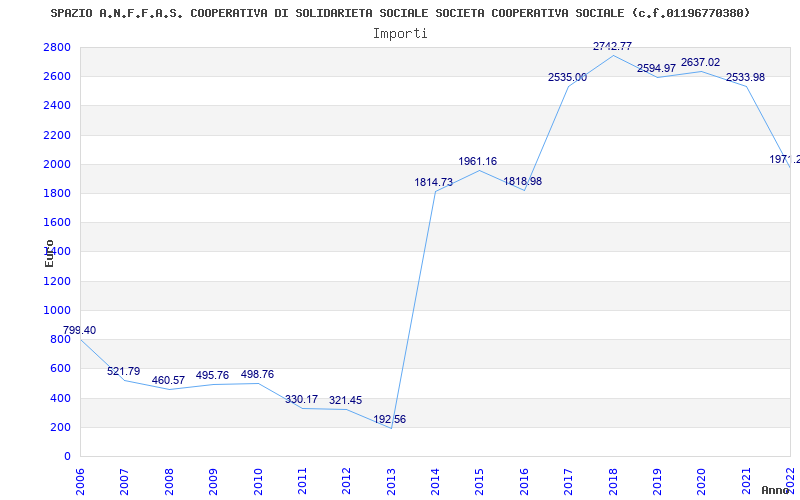
Task: Click the y-axis value 200
Action: [x=61, y=427]
